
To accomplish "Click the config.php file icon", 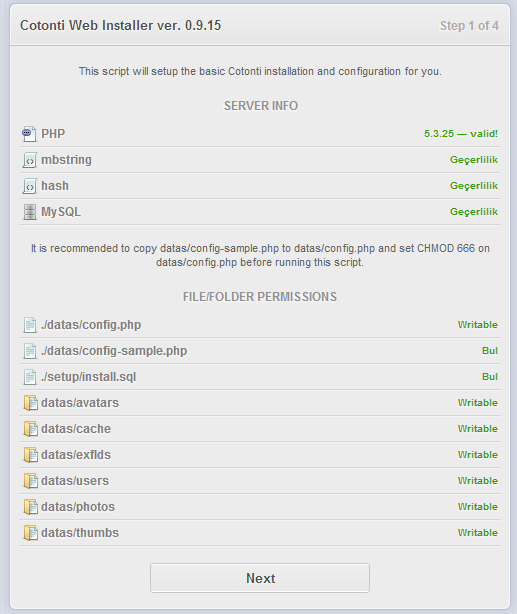I will 30,325.
